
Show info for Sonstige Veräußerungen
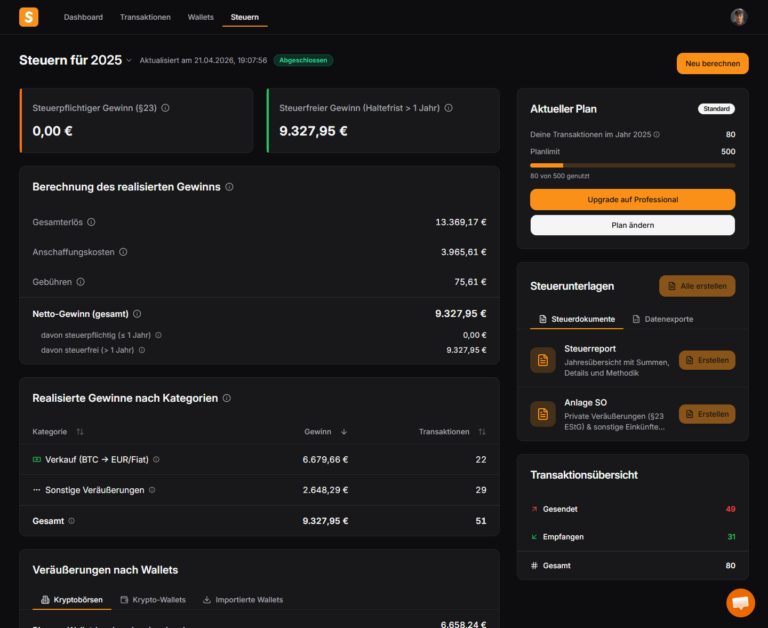(152, 490)
